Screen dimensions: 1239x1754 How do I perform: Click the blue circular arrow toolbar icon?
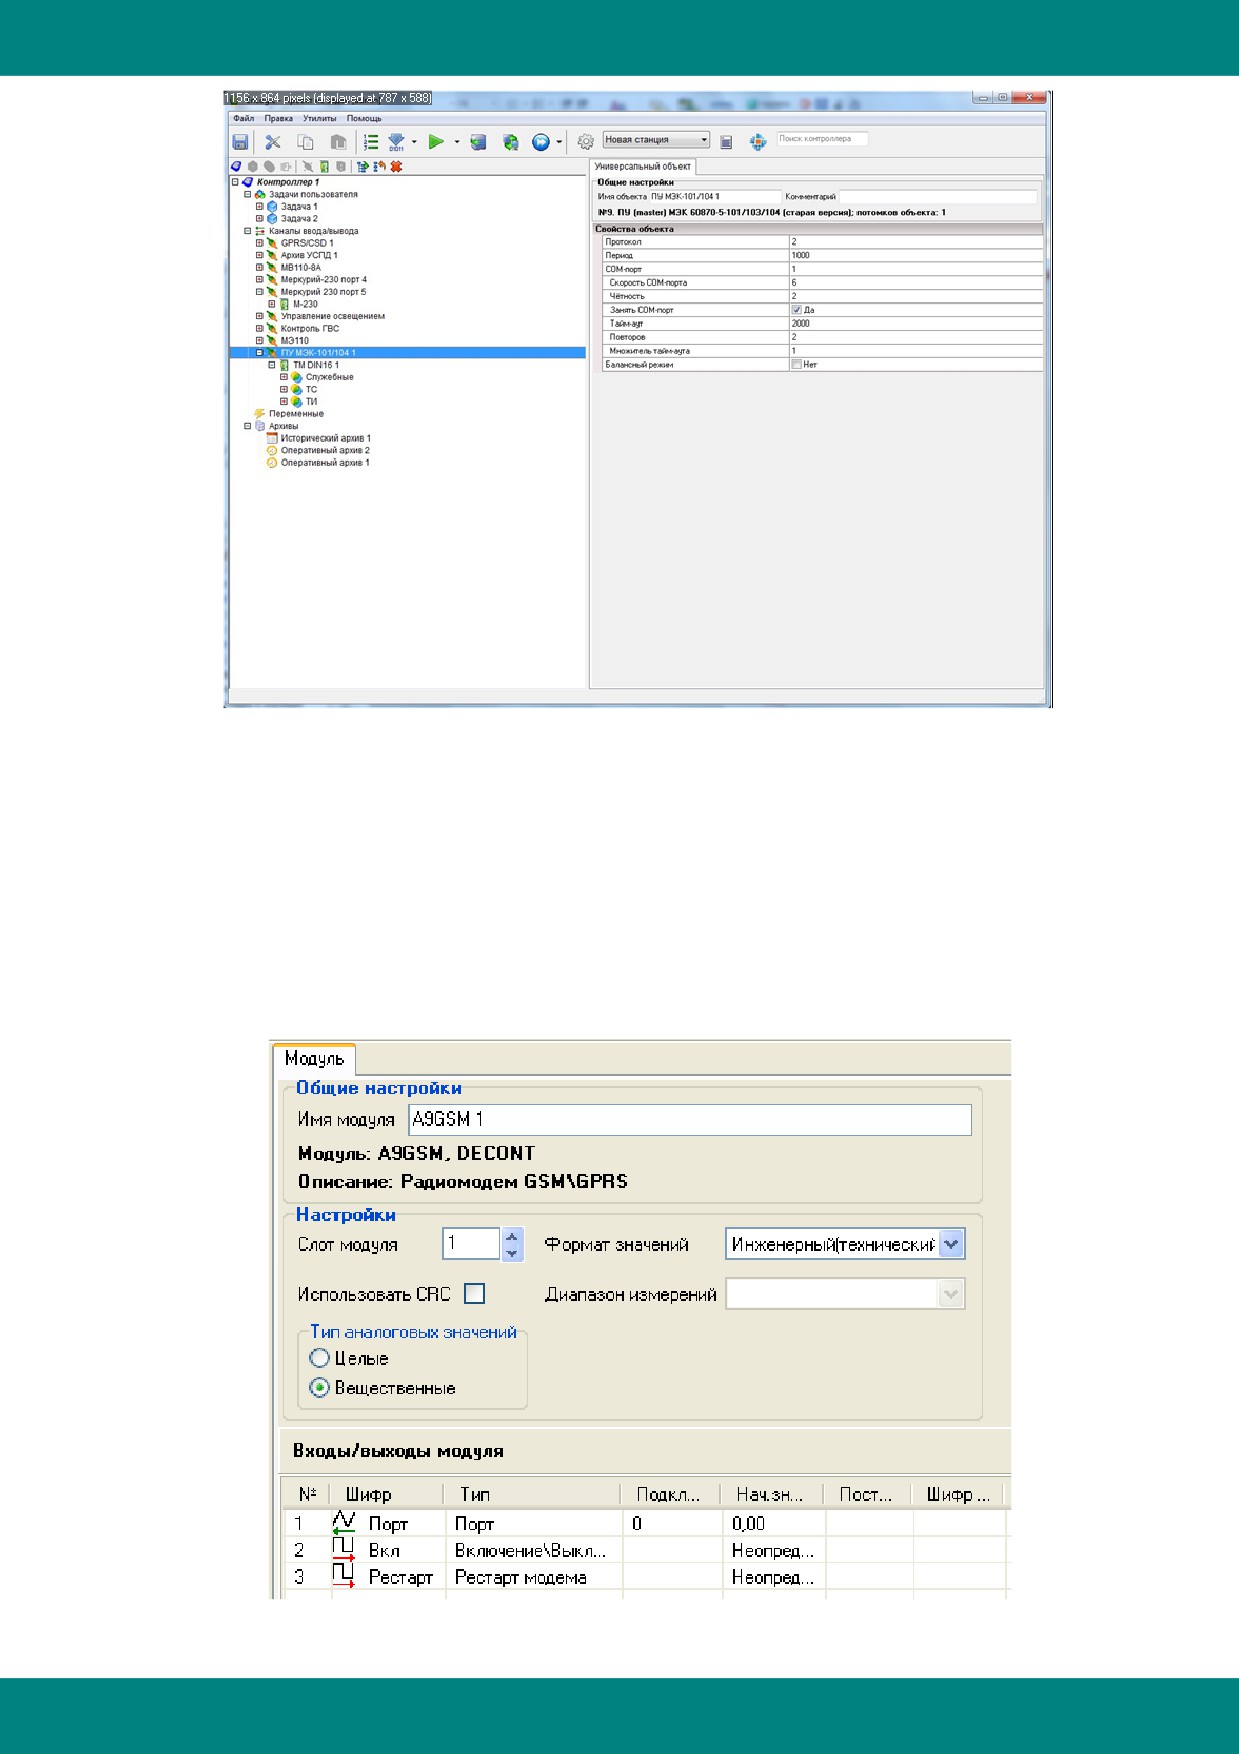point(541,142)
